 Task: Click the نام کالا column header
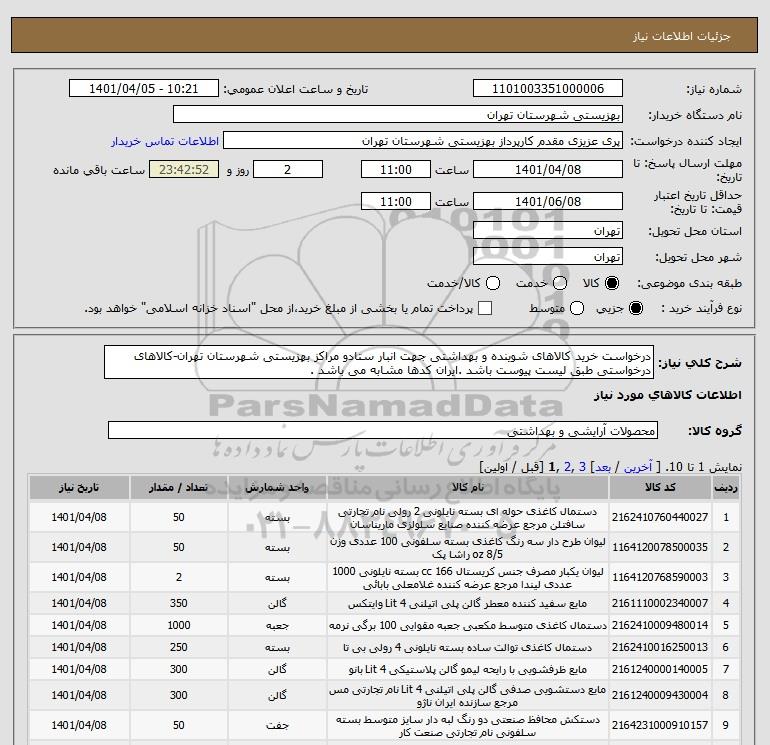[x=468, y=488]
